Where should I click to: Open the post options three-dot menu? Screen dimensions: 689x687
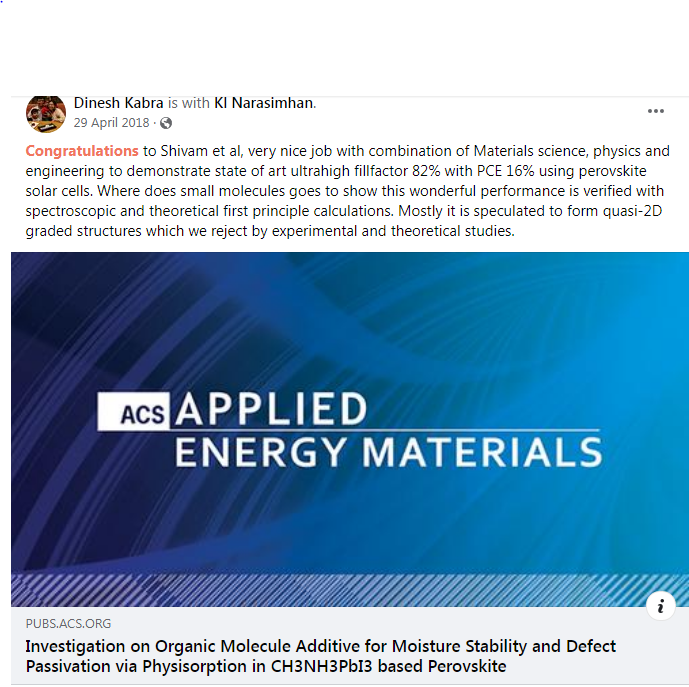tap(655, 111)
